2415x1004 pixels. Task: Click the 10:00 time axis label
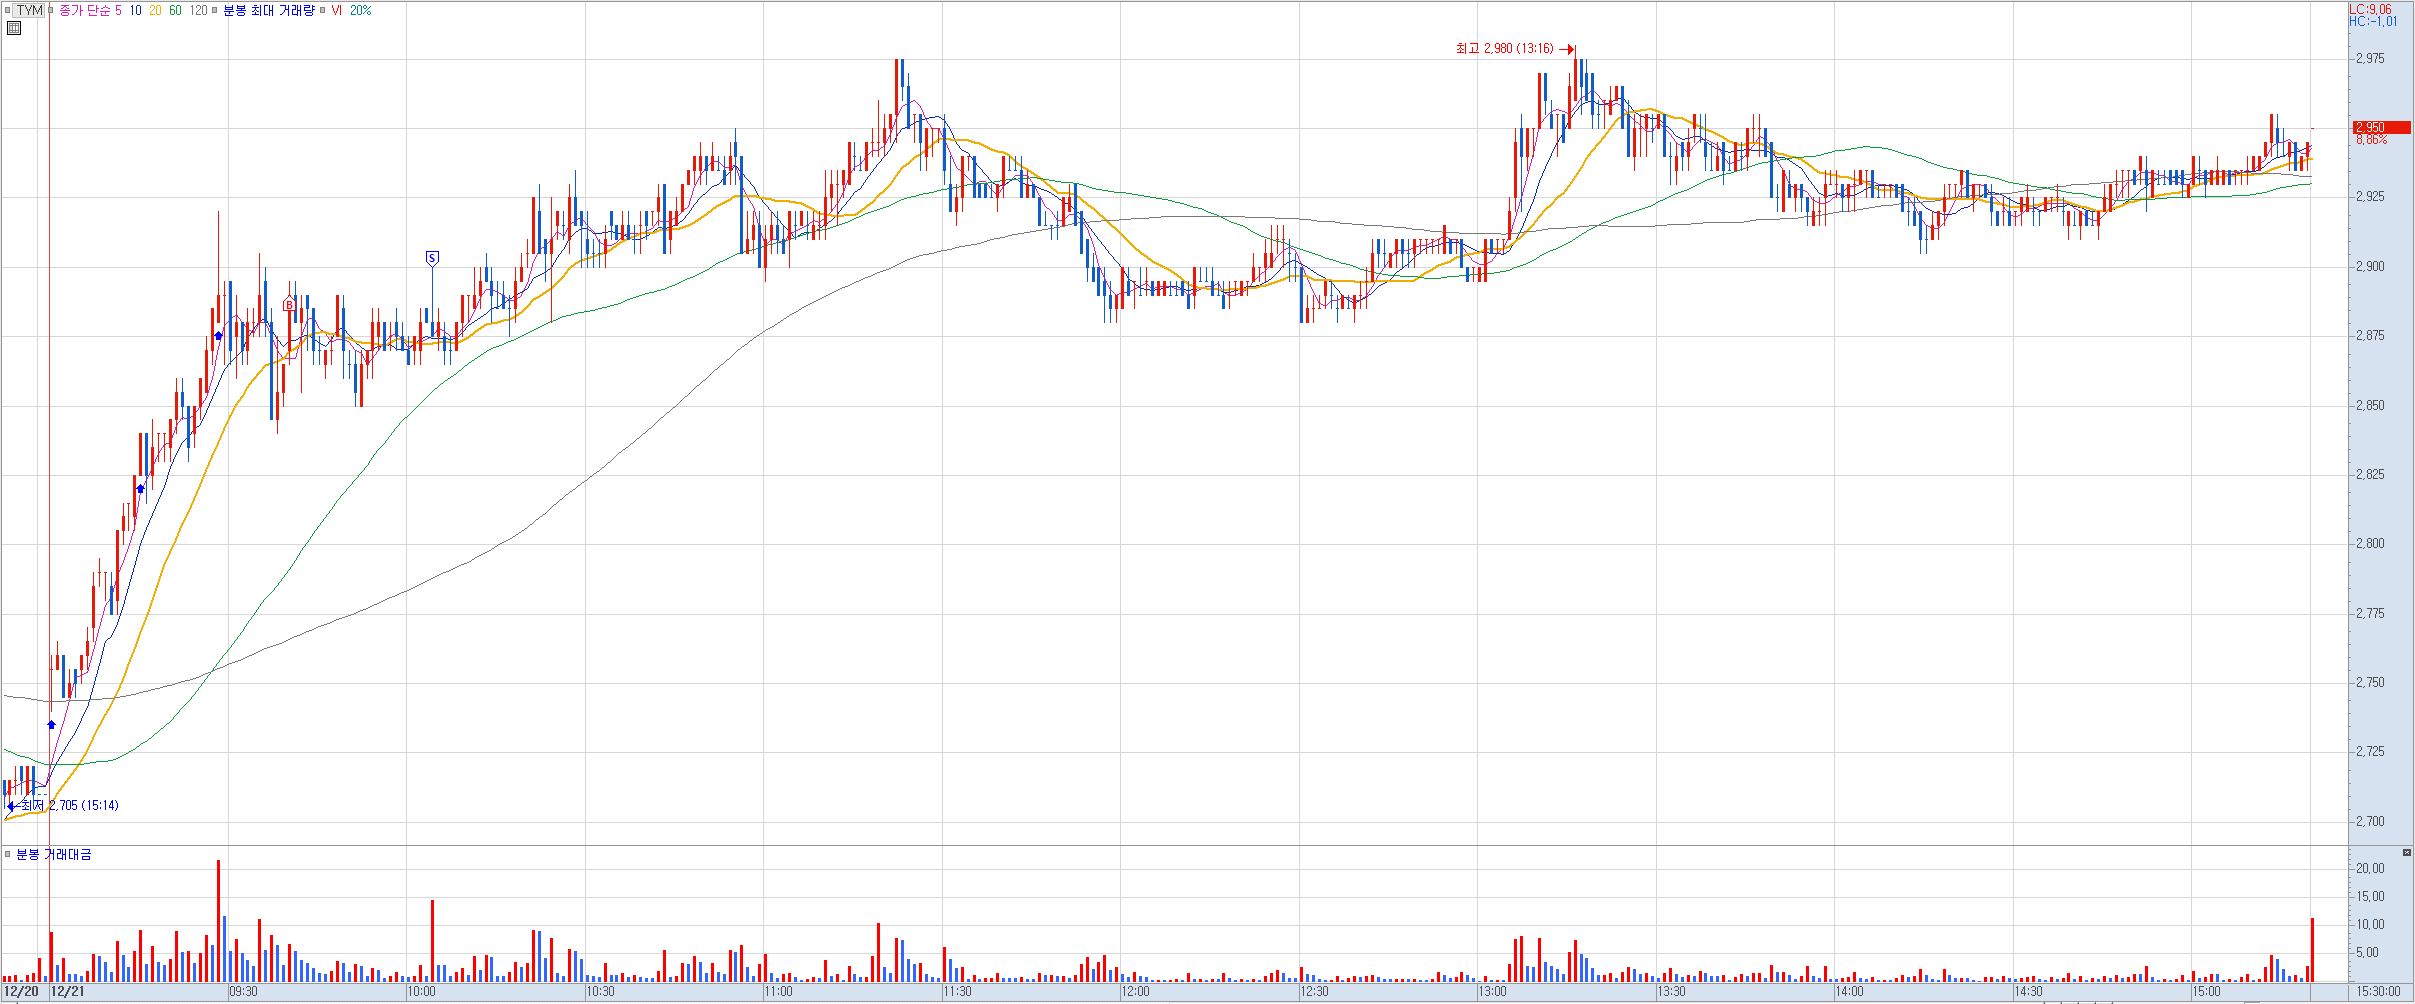coord(421,992)
